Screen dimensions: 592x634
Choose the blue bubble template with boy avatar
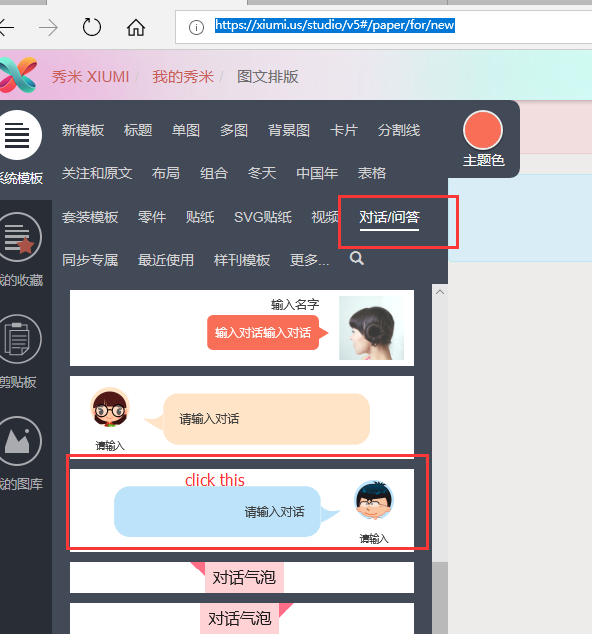242,509
